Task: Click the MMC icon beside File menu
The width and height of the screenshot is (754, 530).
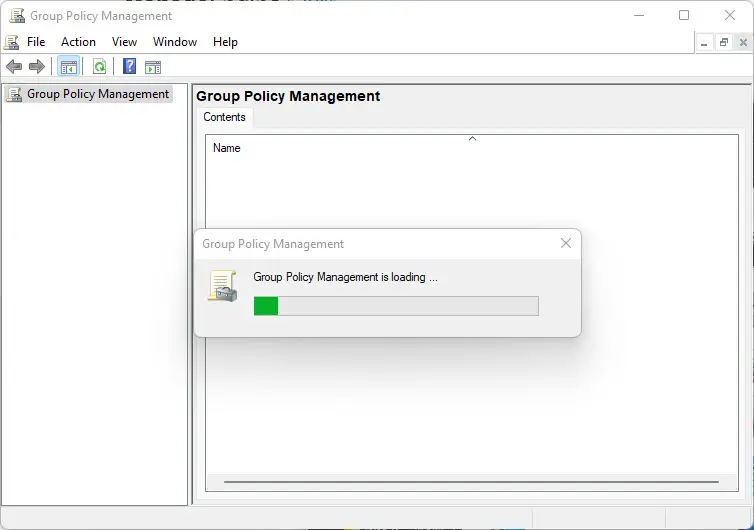Action: [x=12, y=42]
